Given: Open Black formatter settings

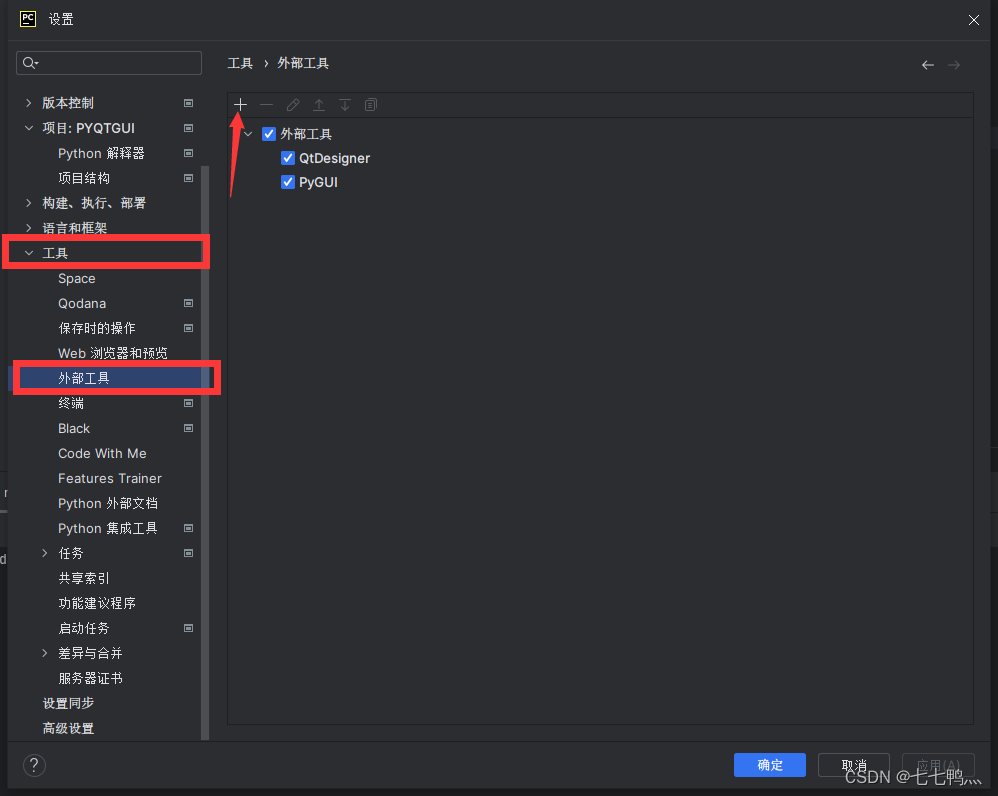Looking at the screenshot, I should point(74,428).
